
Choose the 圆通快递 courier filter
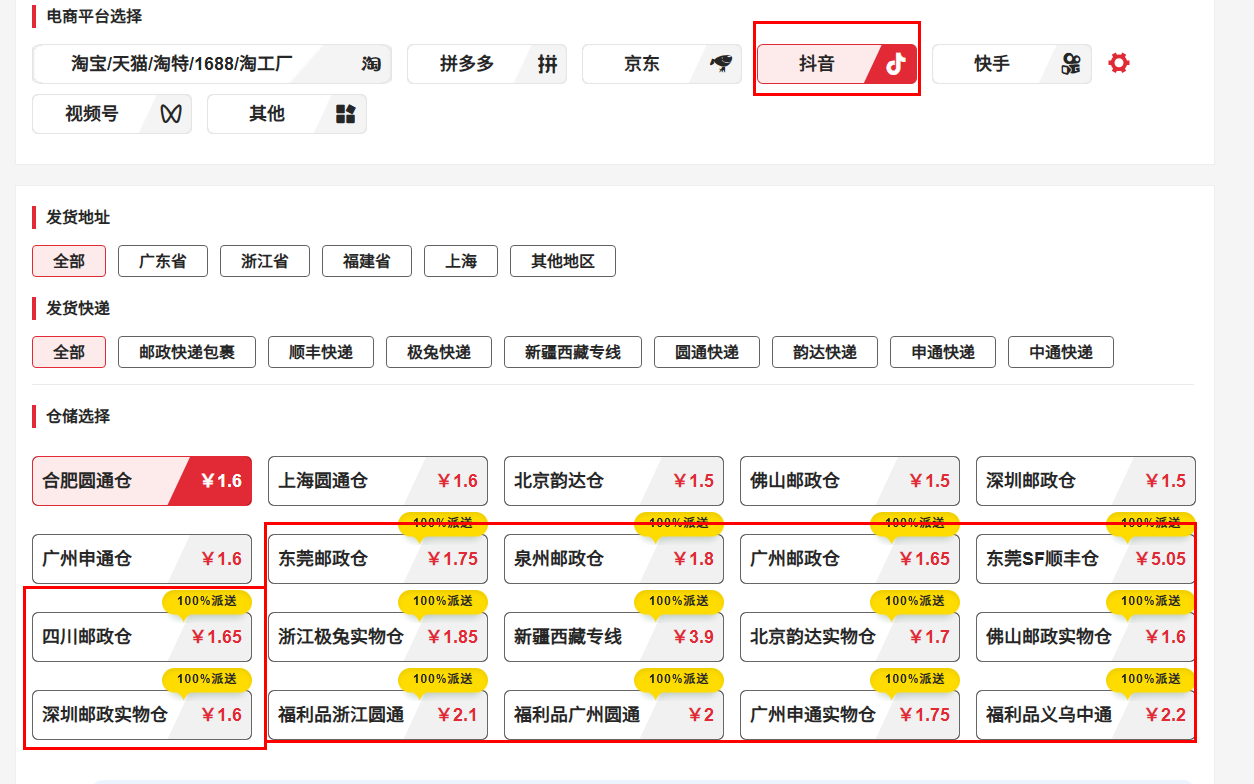(707, 352)
